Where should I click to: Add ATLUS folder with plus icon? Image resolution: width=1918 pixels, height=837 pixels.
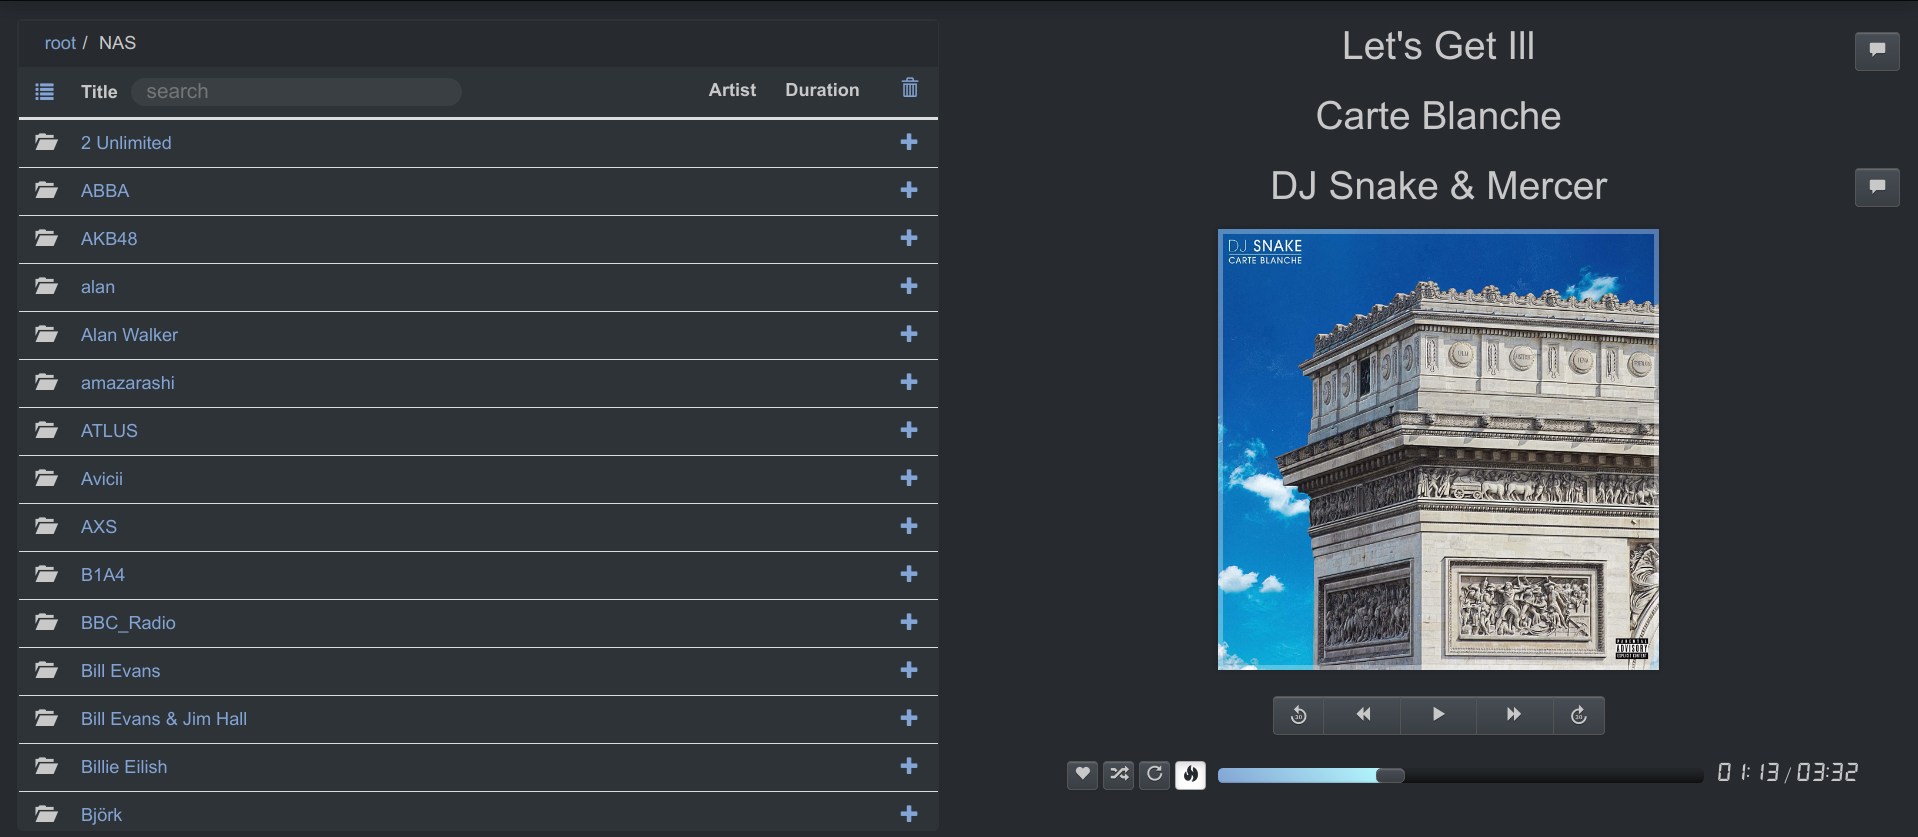pos(909,430)
